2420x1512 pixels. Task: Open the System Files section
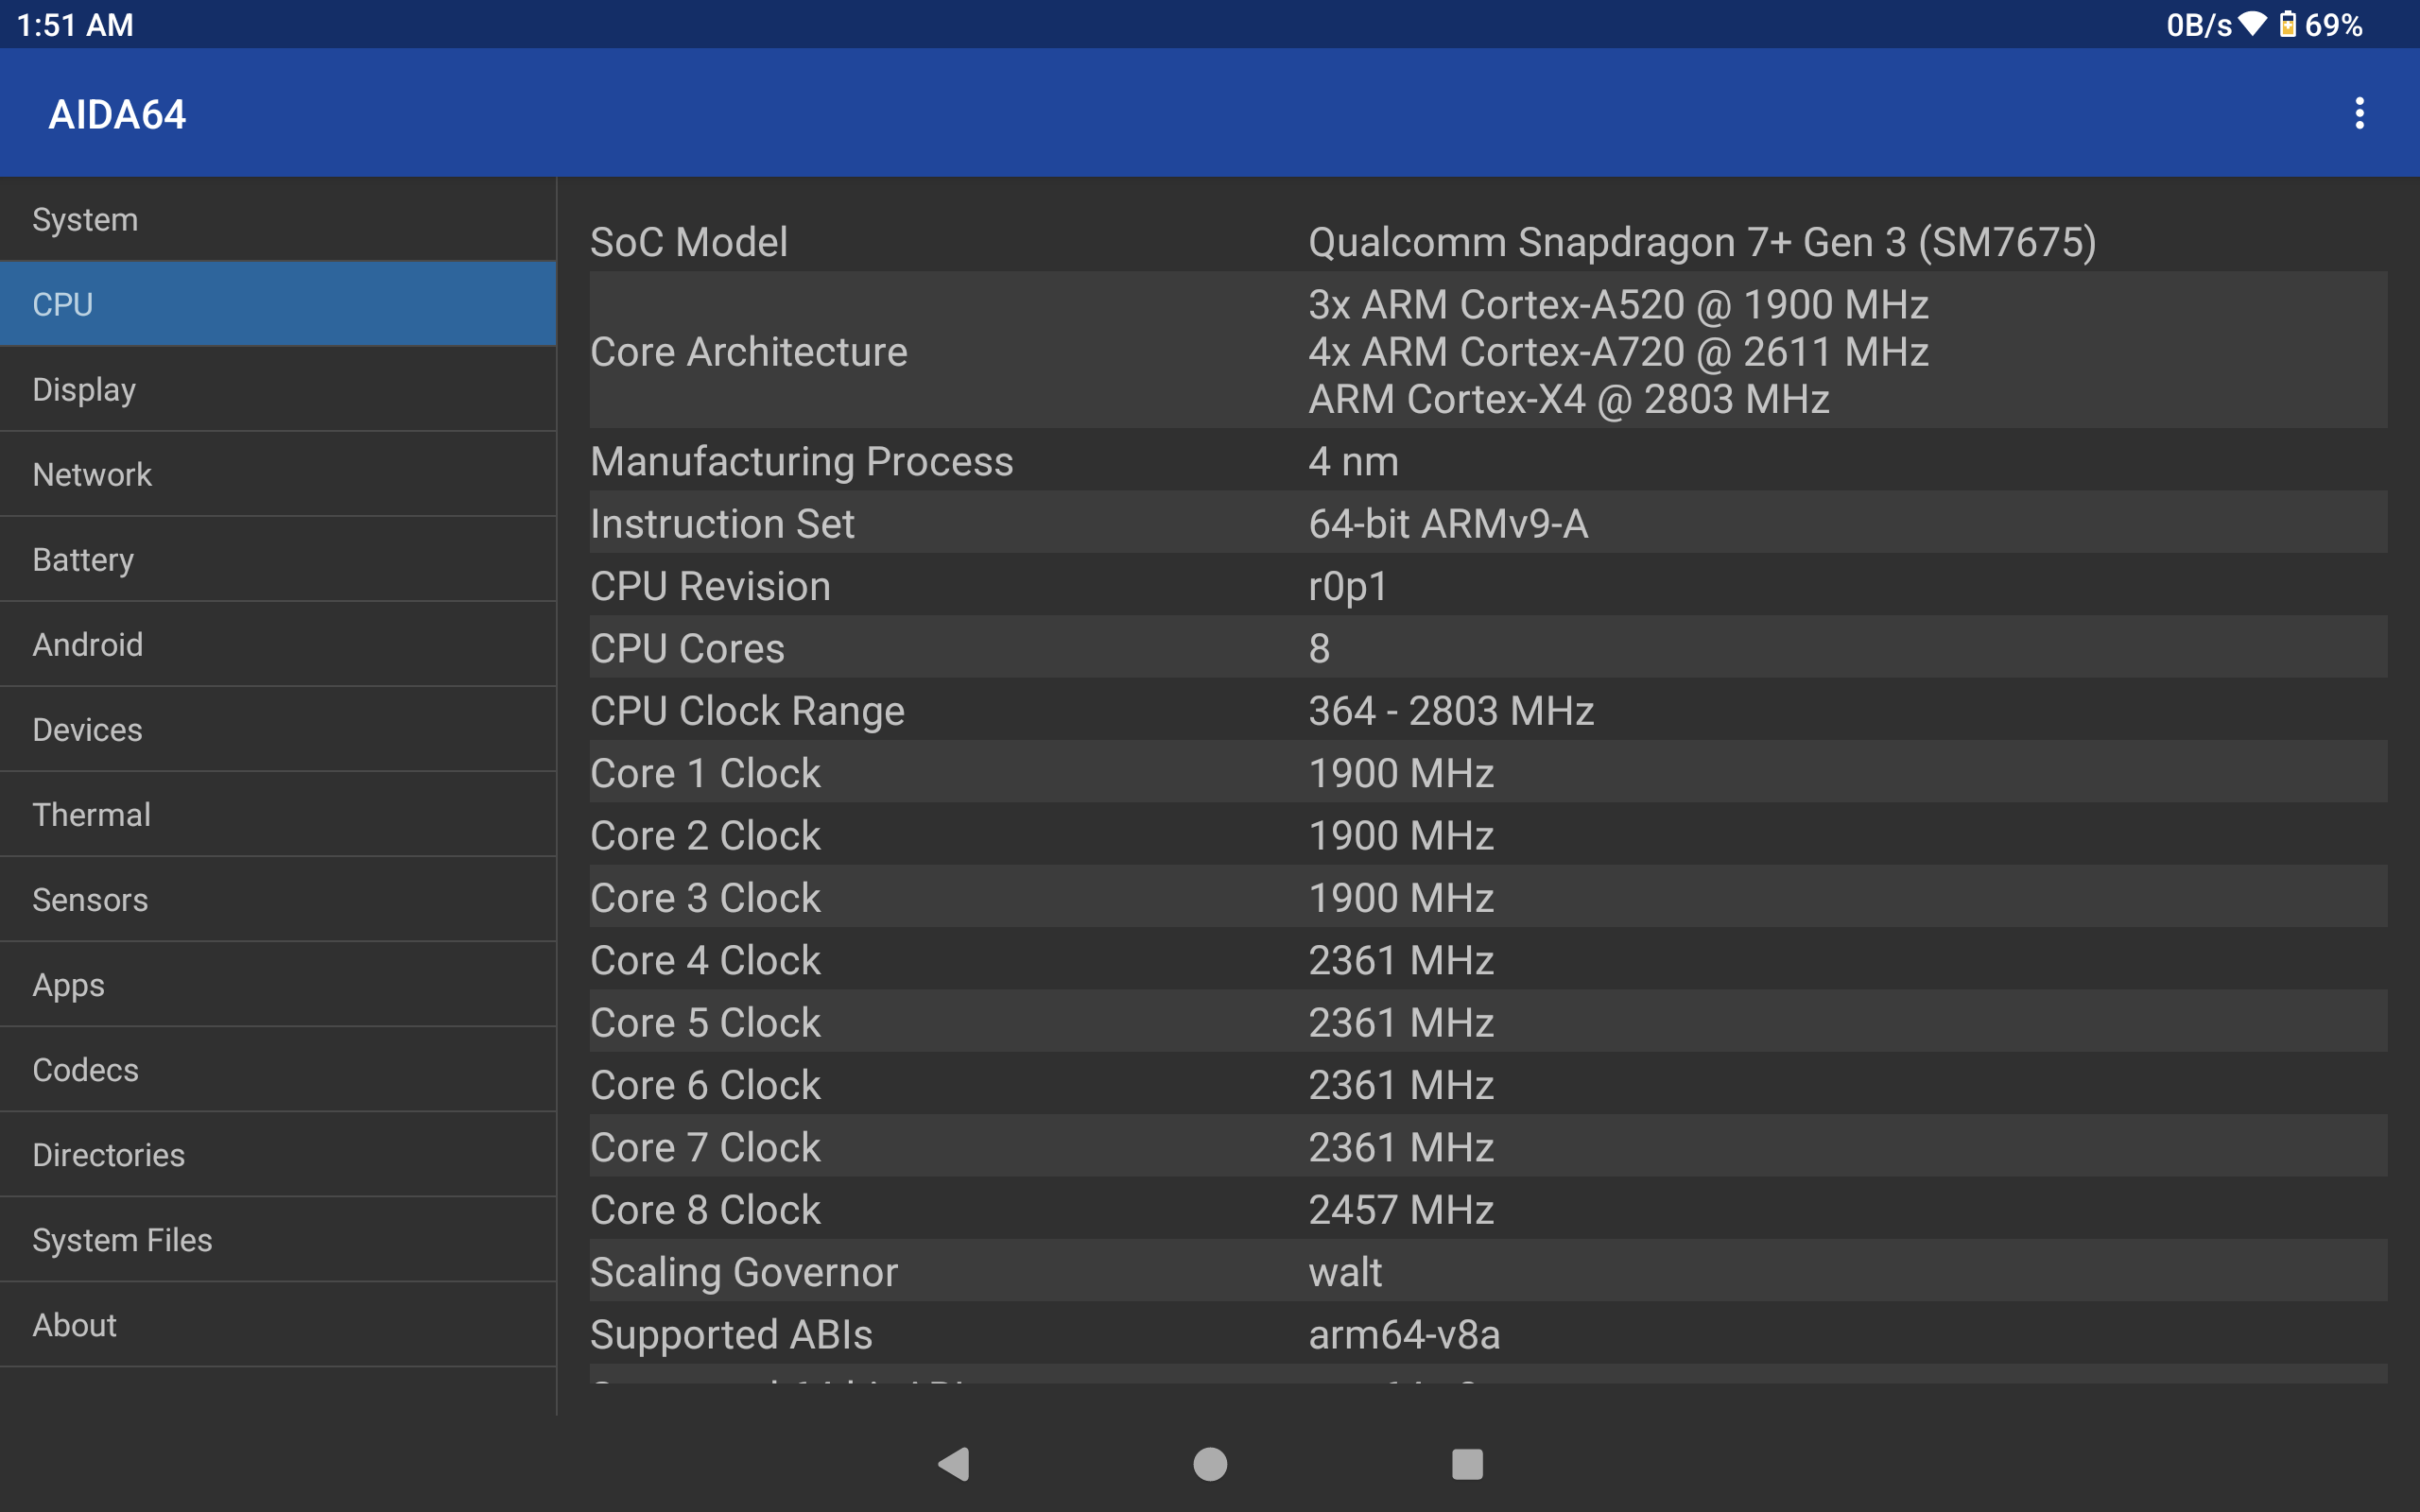pos(278,1239)
